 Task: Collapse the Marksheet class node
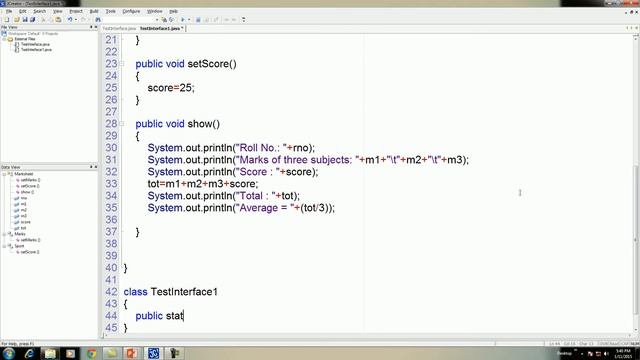coord(5,174)
